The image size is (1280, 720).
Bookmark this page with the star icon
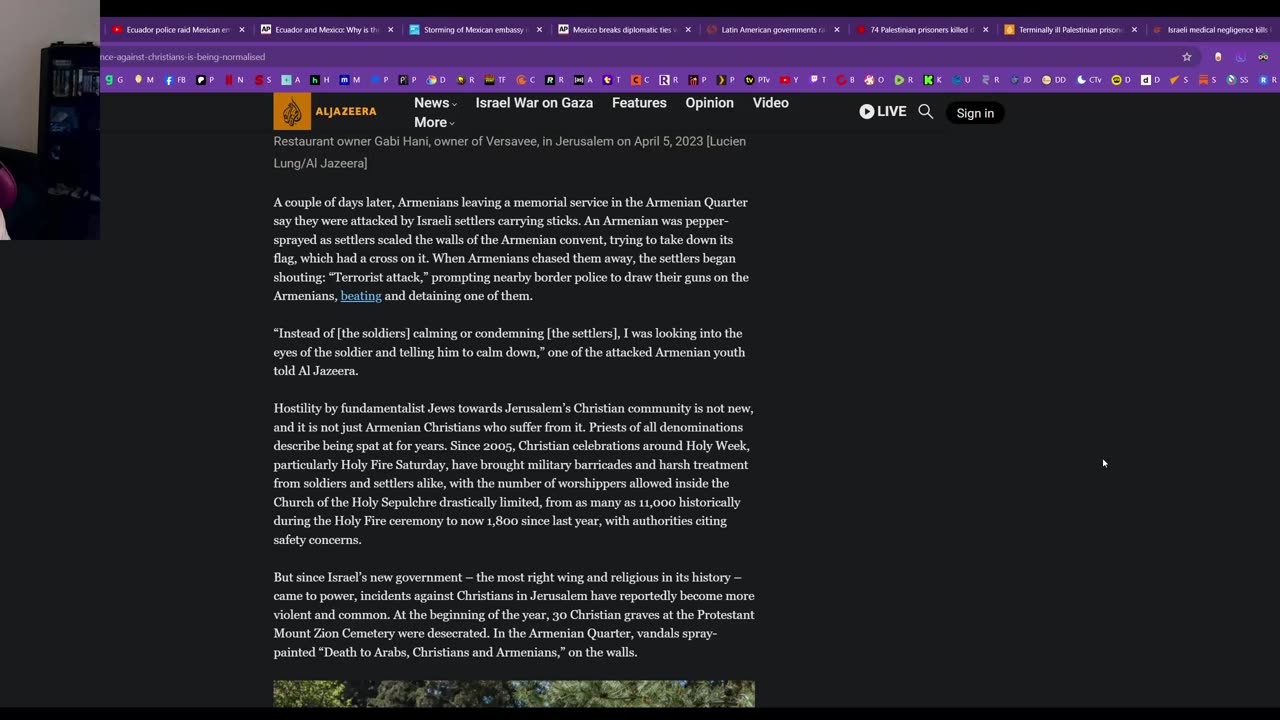tap(1187, 57)
